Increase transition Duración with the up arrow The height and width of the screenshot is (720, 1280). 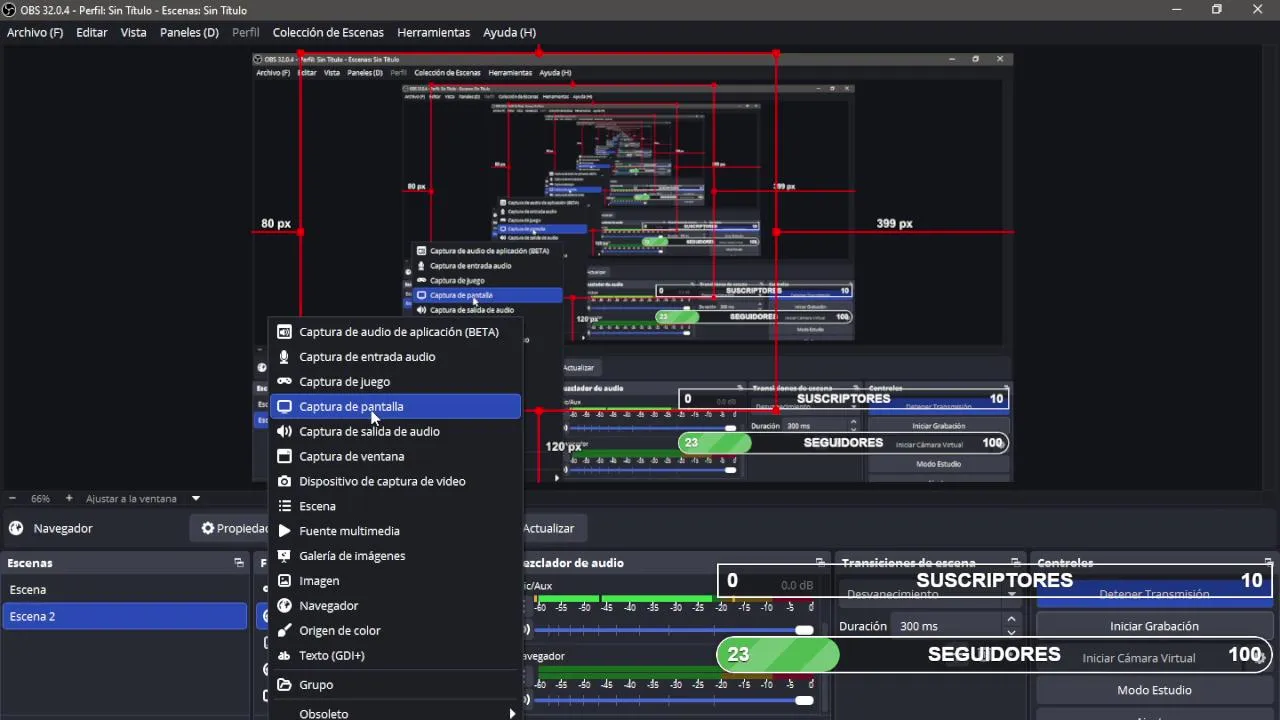[x=1011, y=620]
